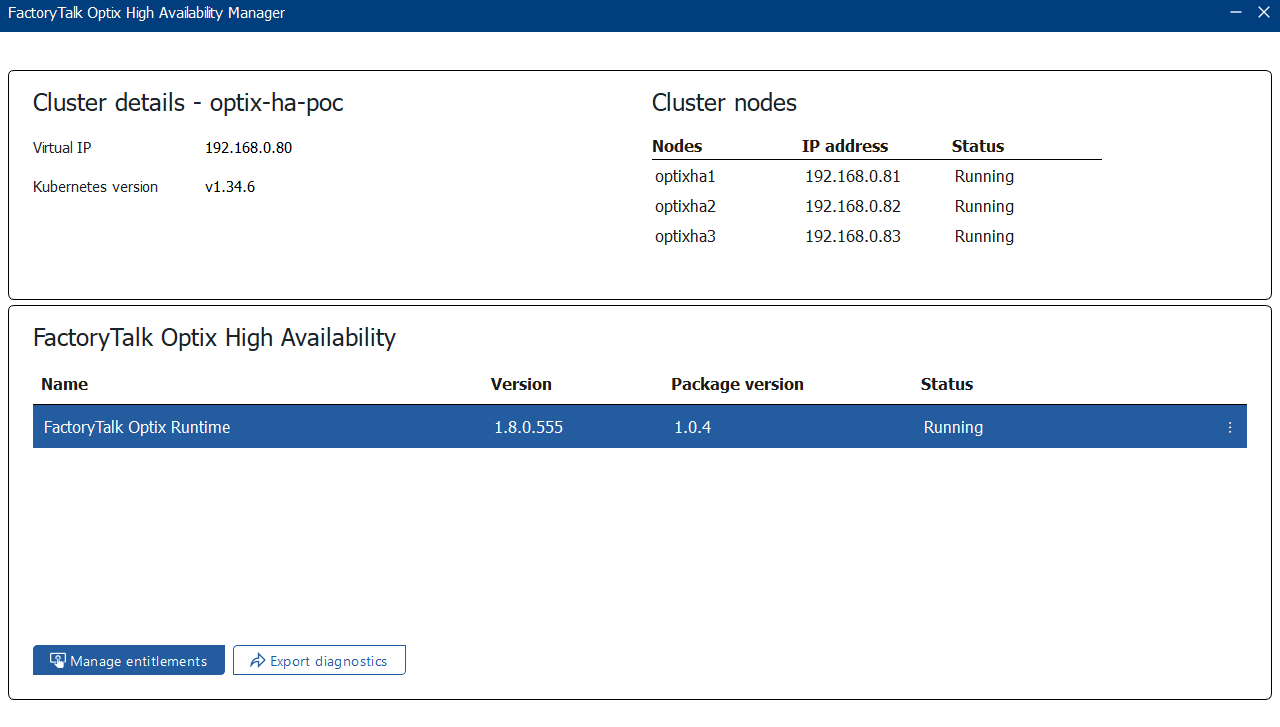Image resolution: width=1280 pixels, height=727 pixels.
Task: Click the Manage entitlements button
Action: pyautogui.click(x=129, y=660)
